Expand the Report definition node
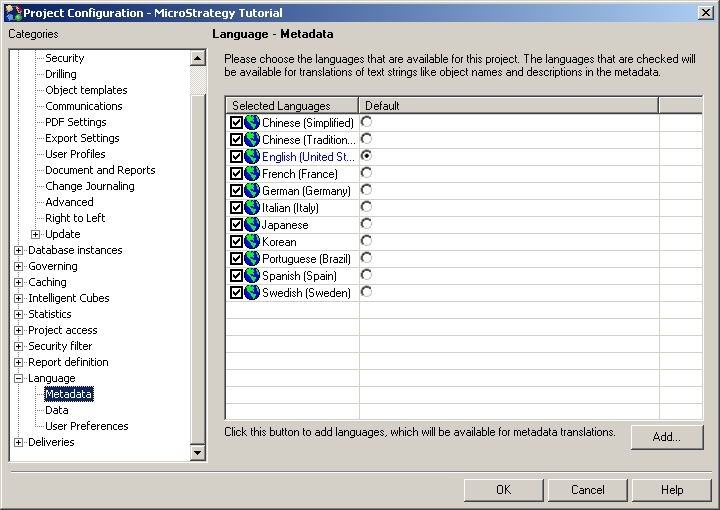This screenshot has height=510, width=720. tap(18, 362)
